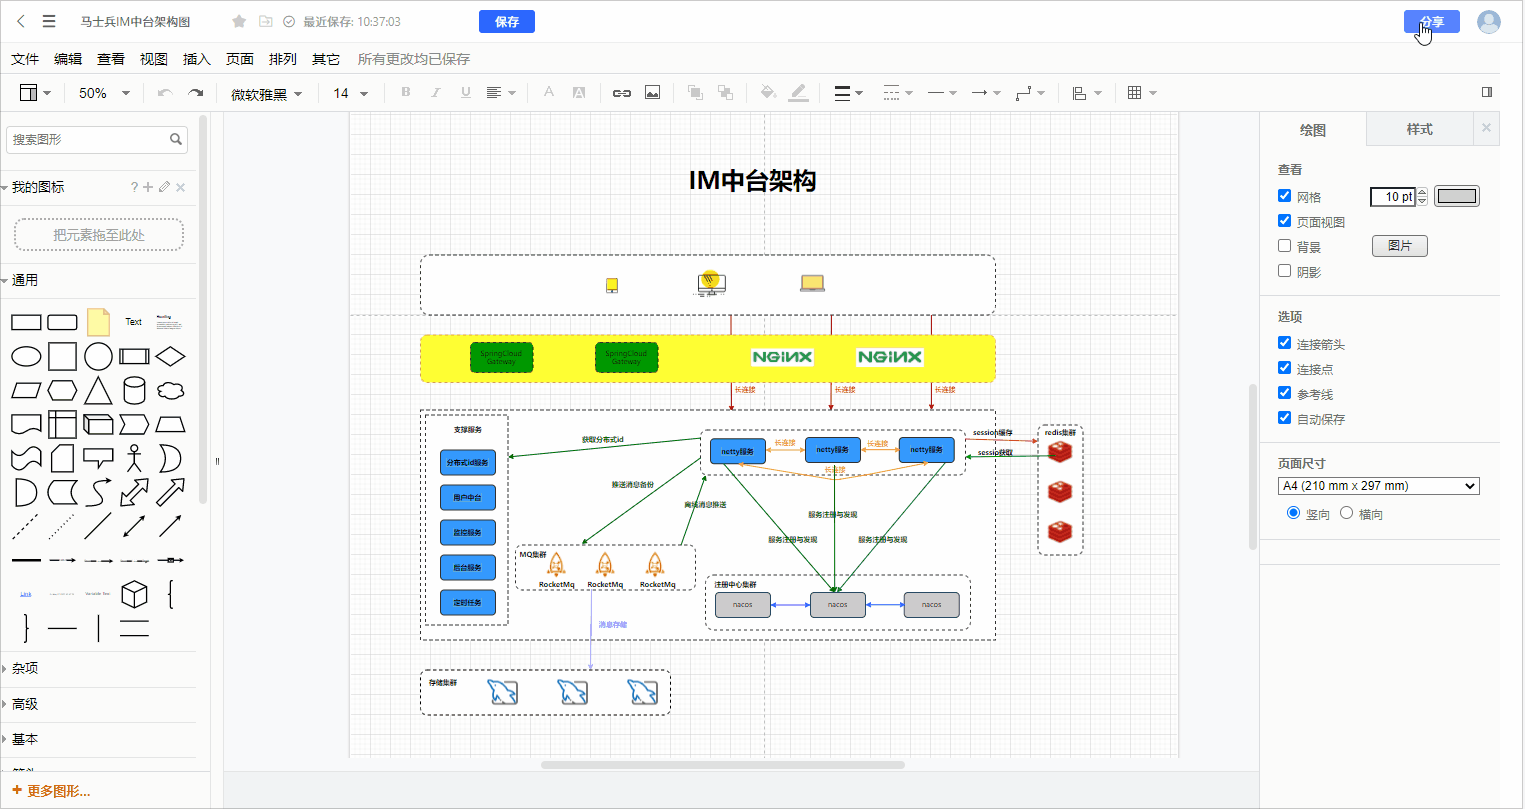Toggle underline text formatting
1525x809 pixels.
pos(465,93)
